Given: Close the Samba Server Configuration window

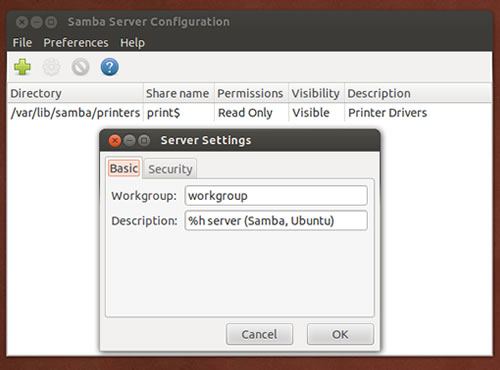Looking at the screenshot, I should point(22,22).
